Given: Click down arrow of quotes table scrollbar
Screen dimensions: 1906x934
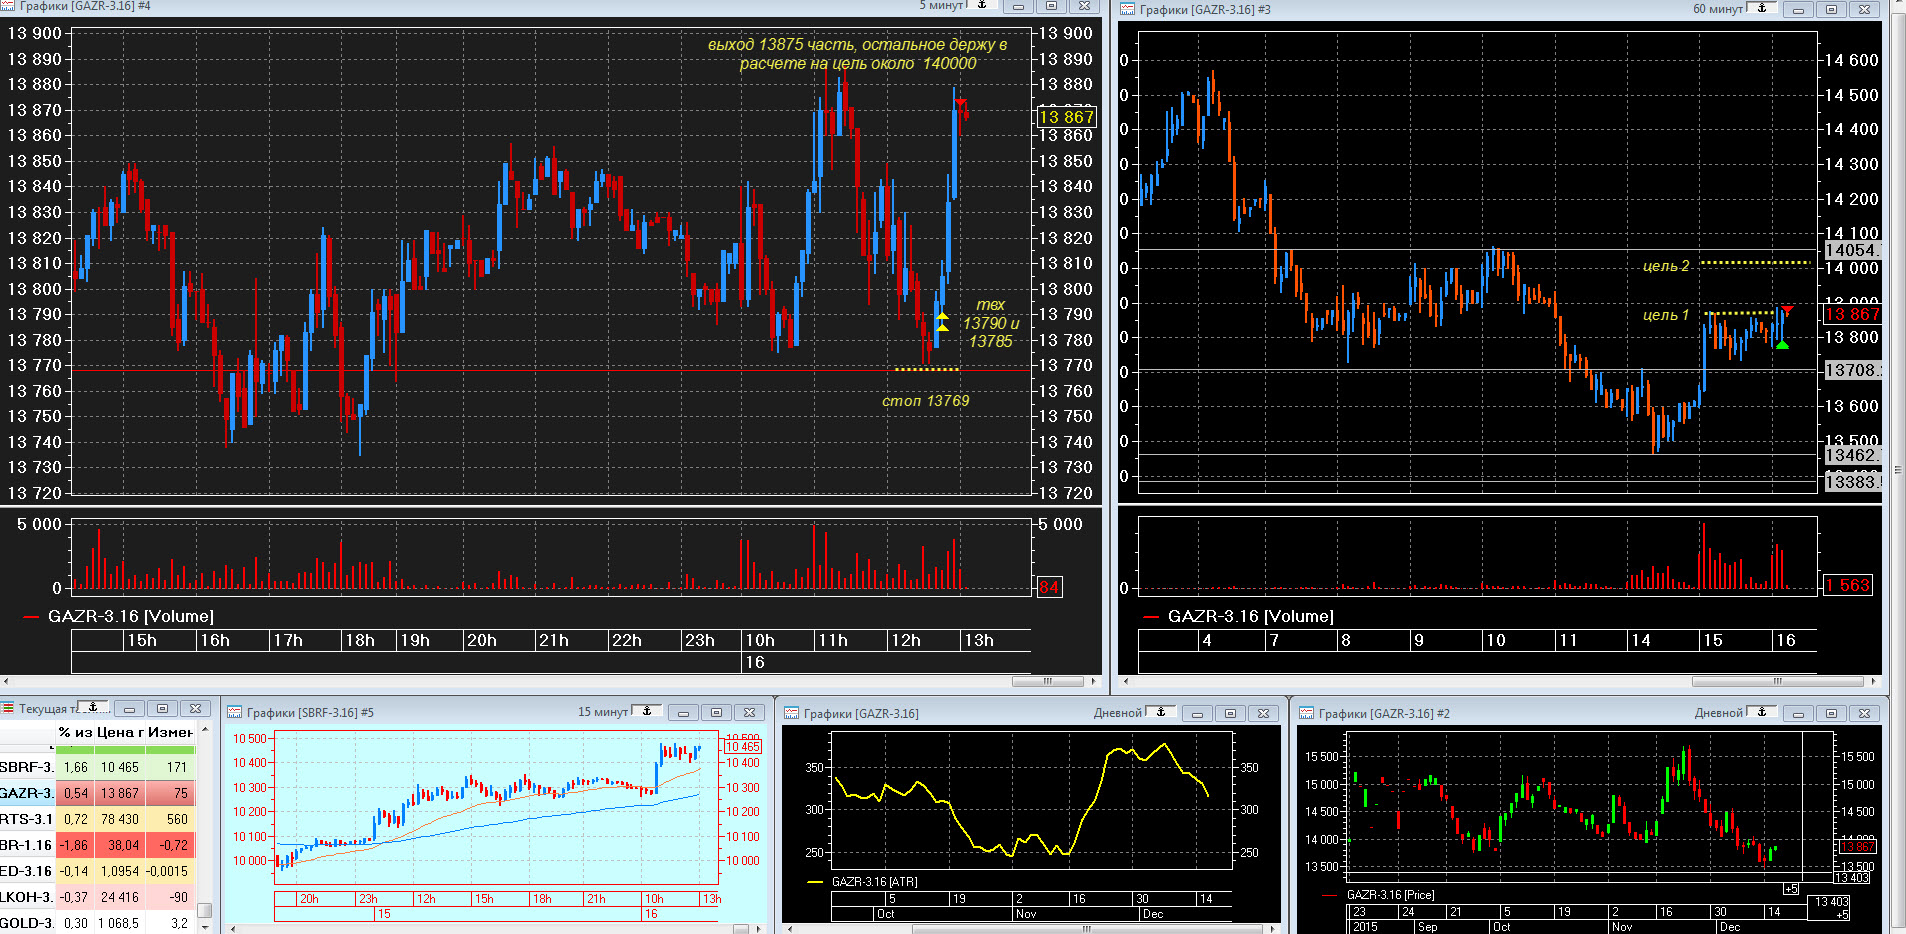Looking at the screenshot, I should [x=205, y=927].
